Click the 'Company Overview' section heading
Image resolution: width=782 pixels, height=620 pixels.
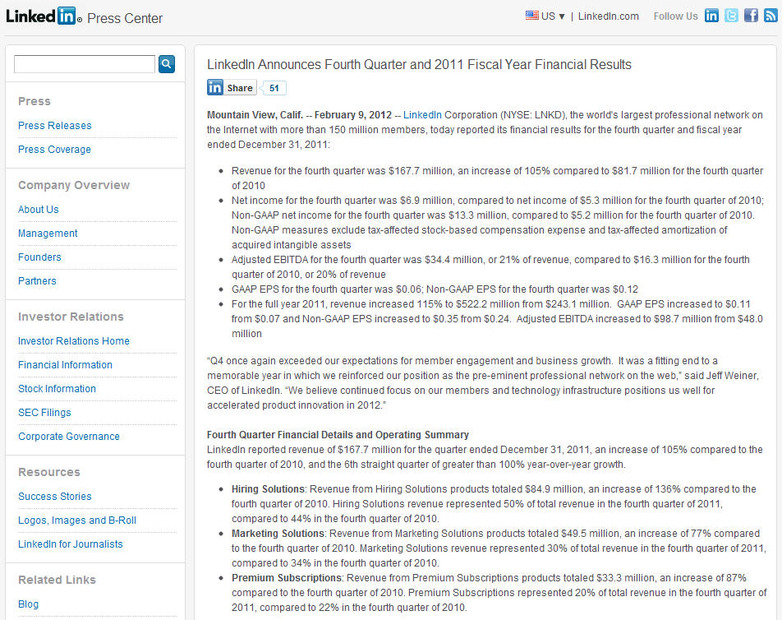tap(74, 185)
